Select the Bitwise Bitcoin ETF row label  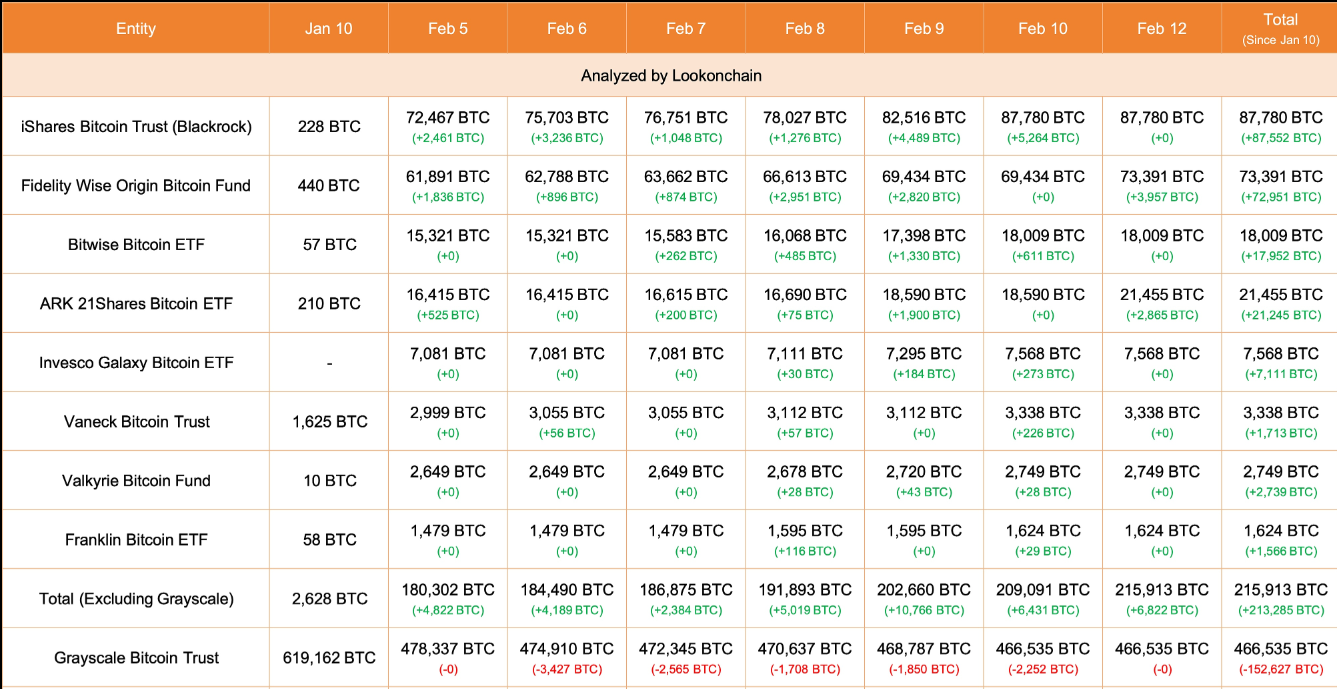pyautogui.click(x=136, y=244)
